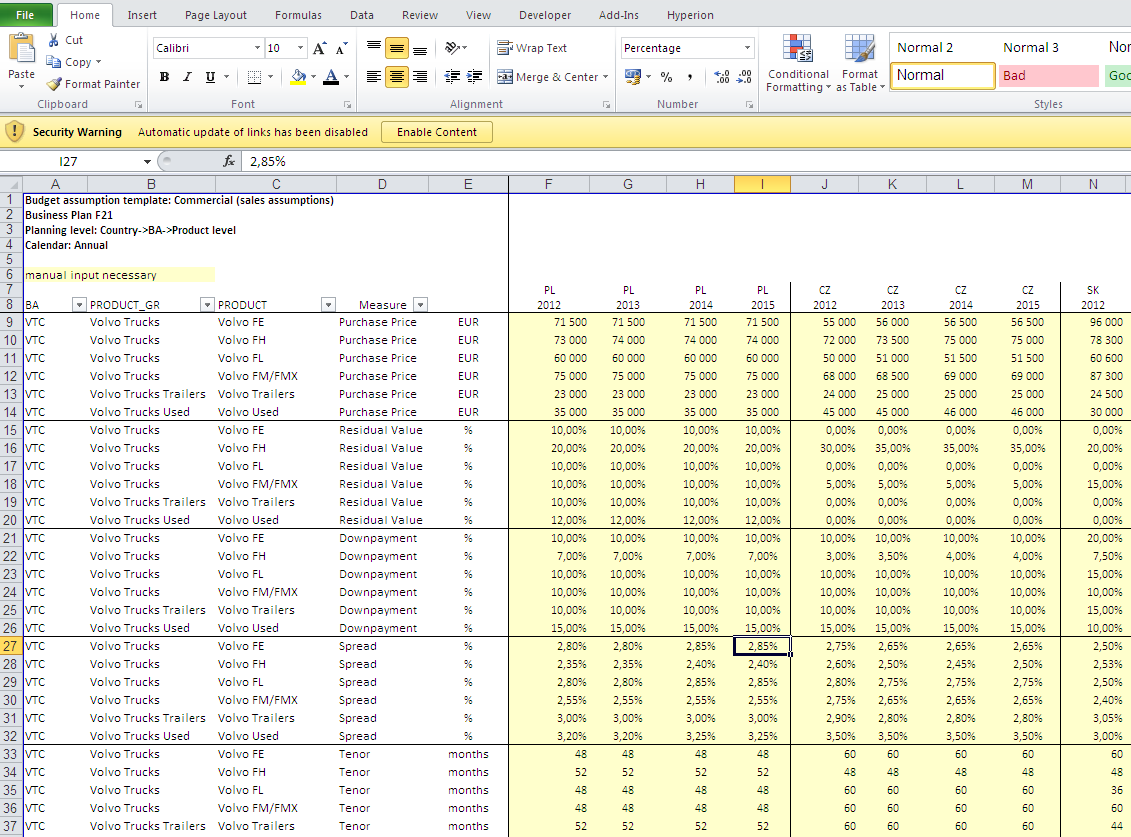Apply the Normal cell style
The image size is (1131, 837).
942,76
